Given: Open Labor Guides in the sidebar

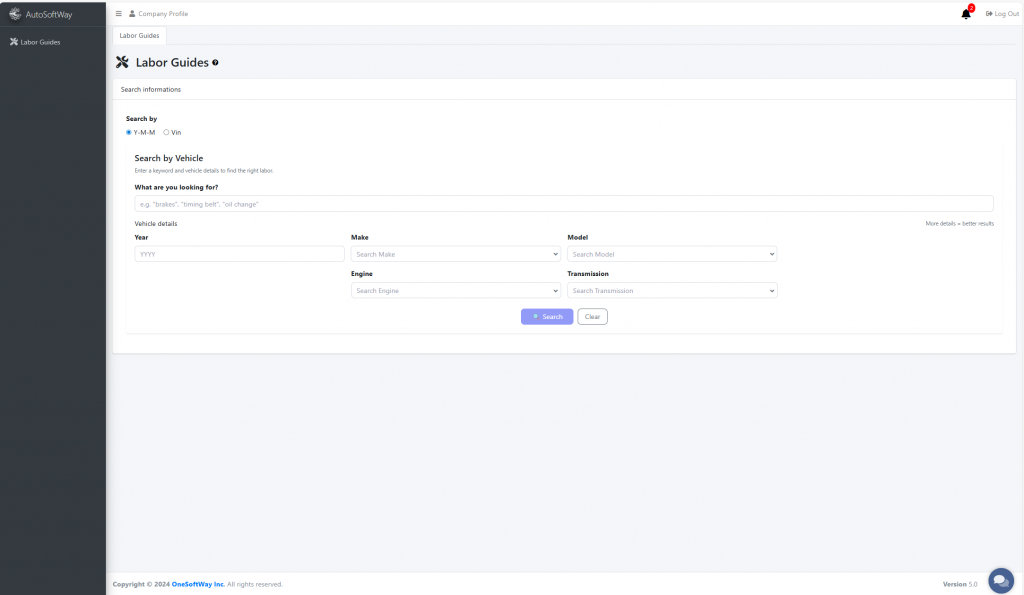Looking at the screenshot, I should coord(40,42).
